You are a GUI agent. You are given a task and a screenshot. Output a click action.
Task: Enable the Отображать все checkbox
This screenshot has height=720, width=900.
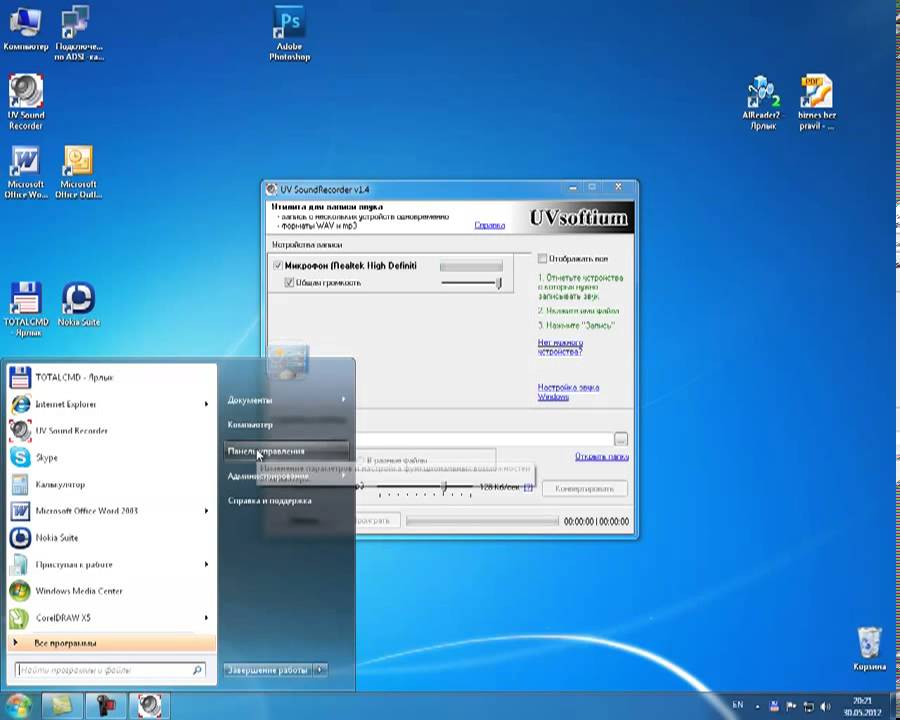coord(542,258)
